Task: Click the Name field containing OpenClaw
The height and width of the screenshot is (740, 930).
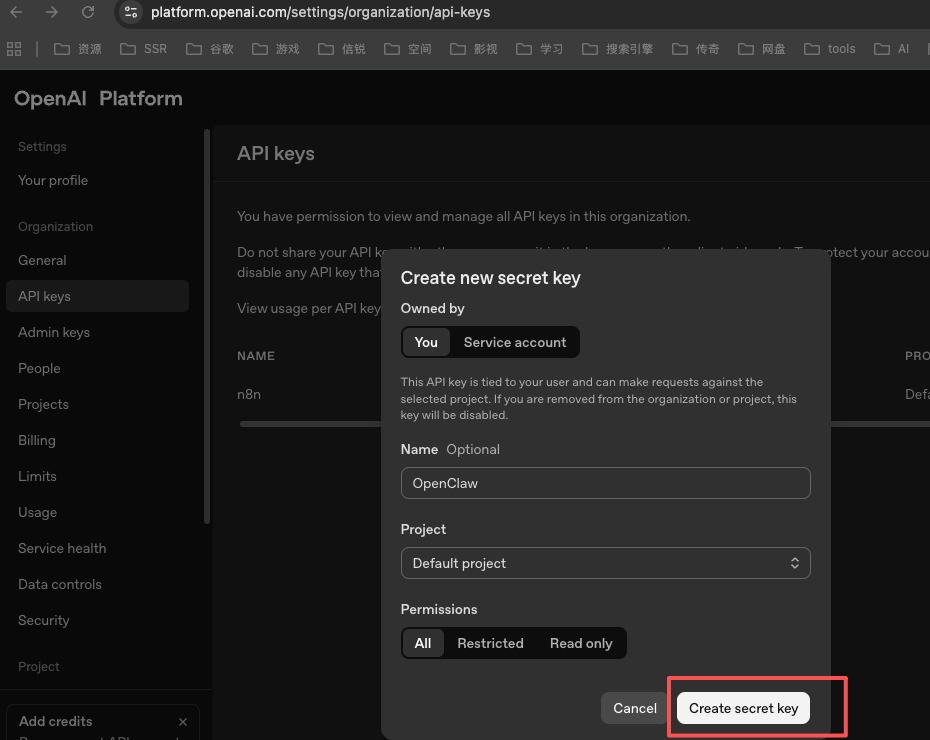Action: click(x=605, y=483)
